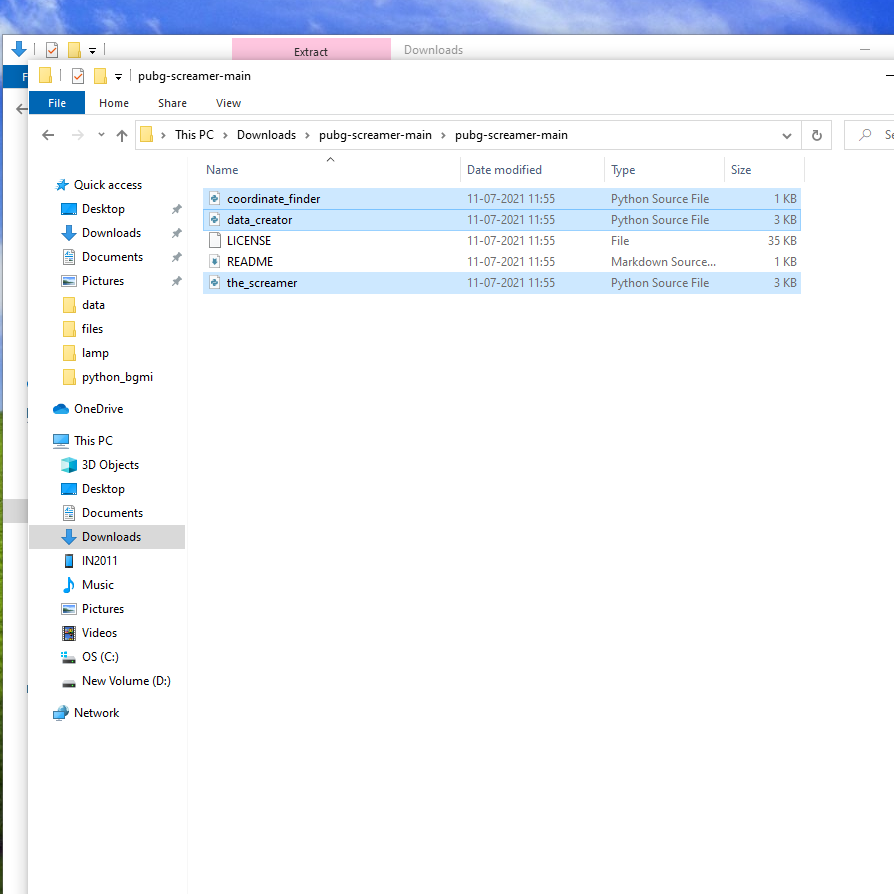This screenshot has height=894, width=894.
Task: Click the README markdown file icon
Action: click(x=214, y=262)
